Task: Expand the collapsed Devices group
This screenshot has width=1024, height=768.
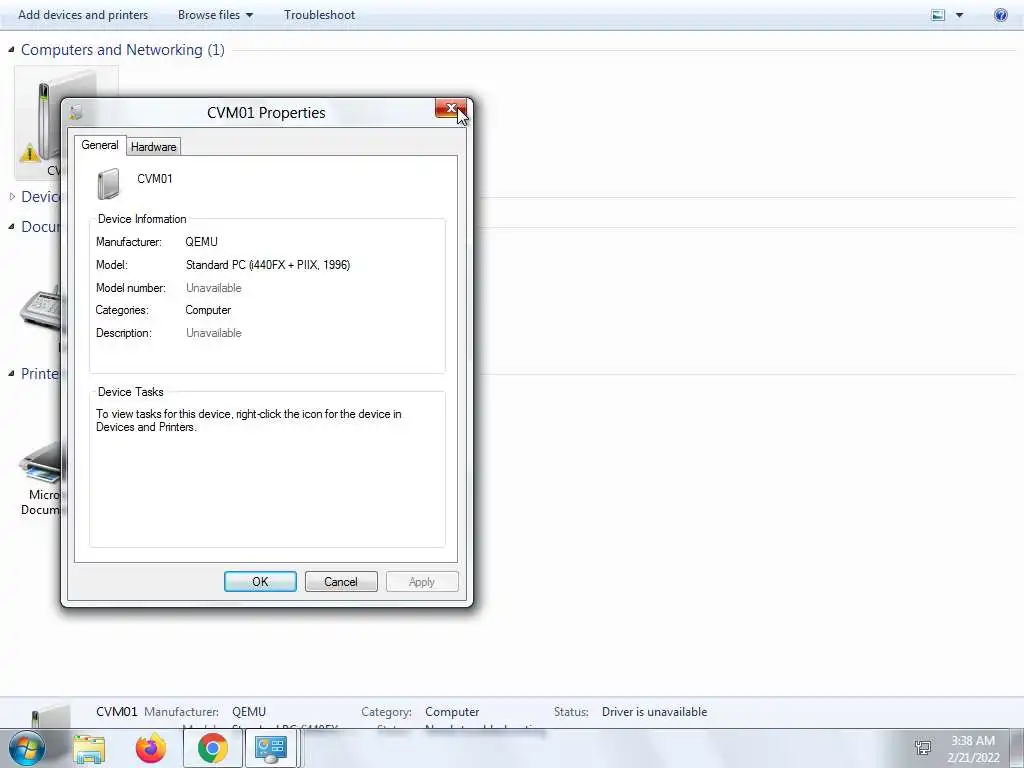Action: 12,196
